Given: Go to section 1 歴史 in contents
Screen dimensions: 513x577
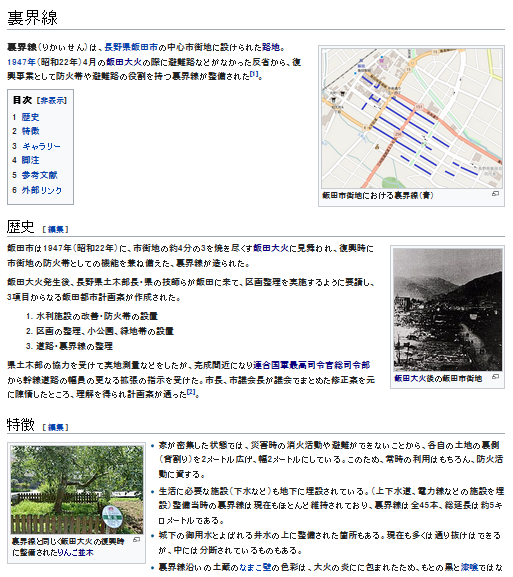Looking at the screenshot, I should tap(30, 117).
